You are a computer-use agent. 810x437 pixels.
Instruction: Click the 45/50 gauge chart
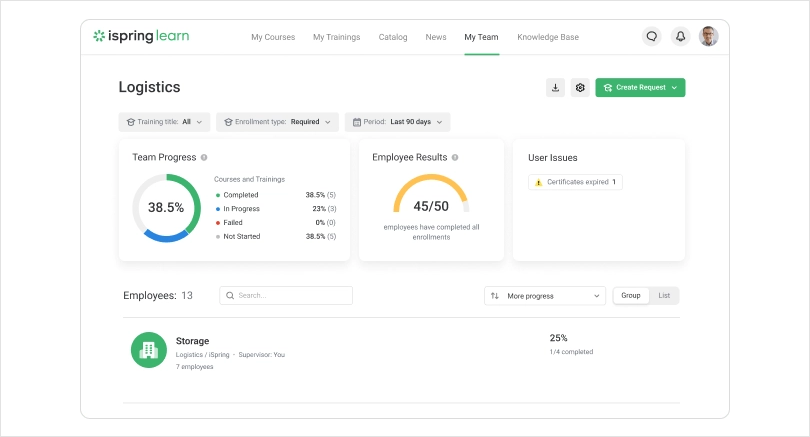click(431, 194)
